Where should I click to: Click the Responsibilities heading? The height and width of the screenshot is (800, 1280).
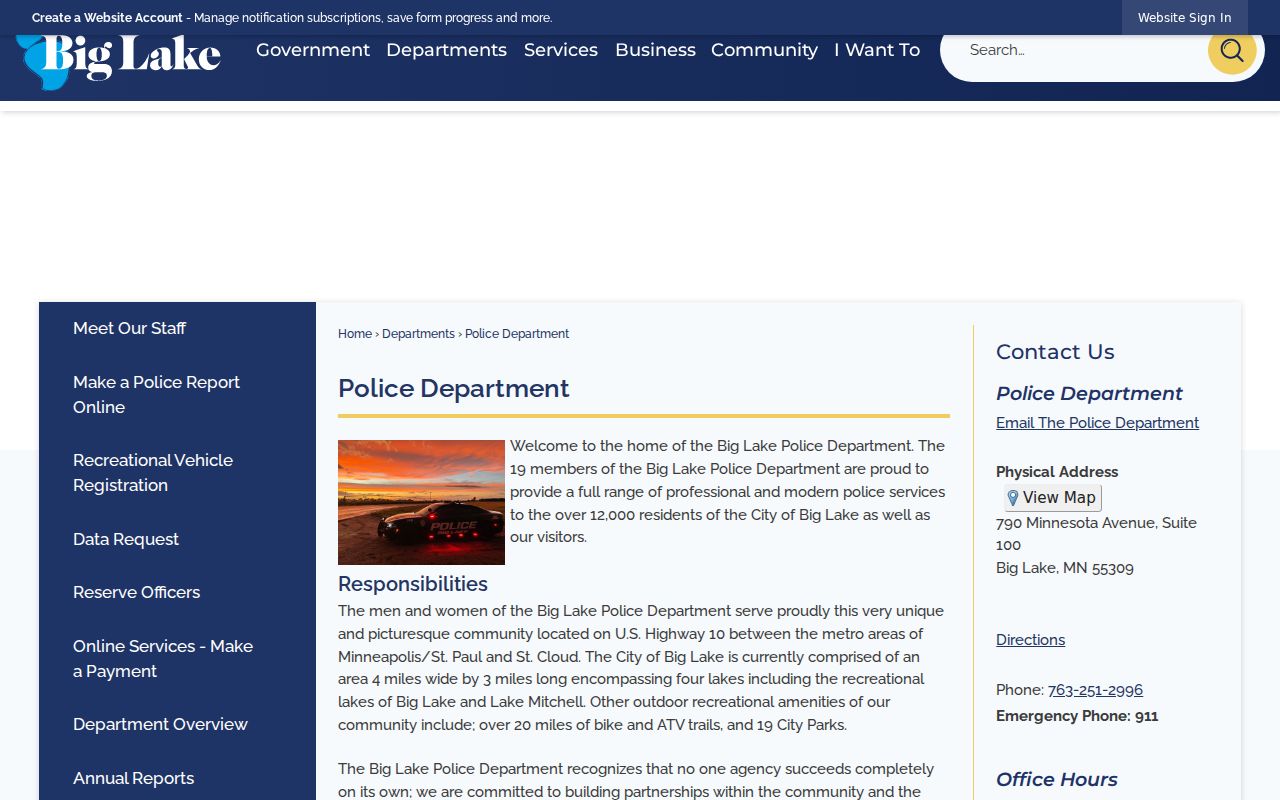[413, 584]
